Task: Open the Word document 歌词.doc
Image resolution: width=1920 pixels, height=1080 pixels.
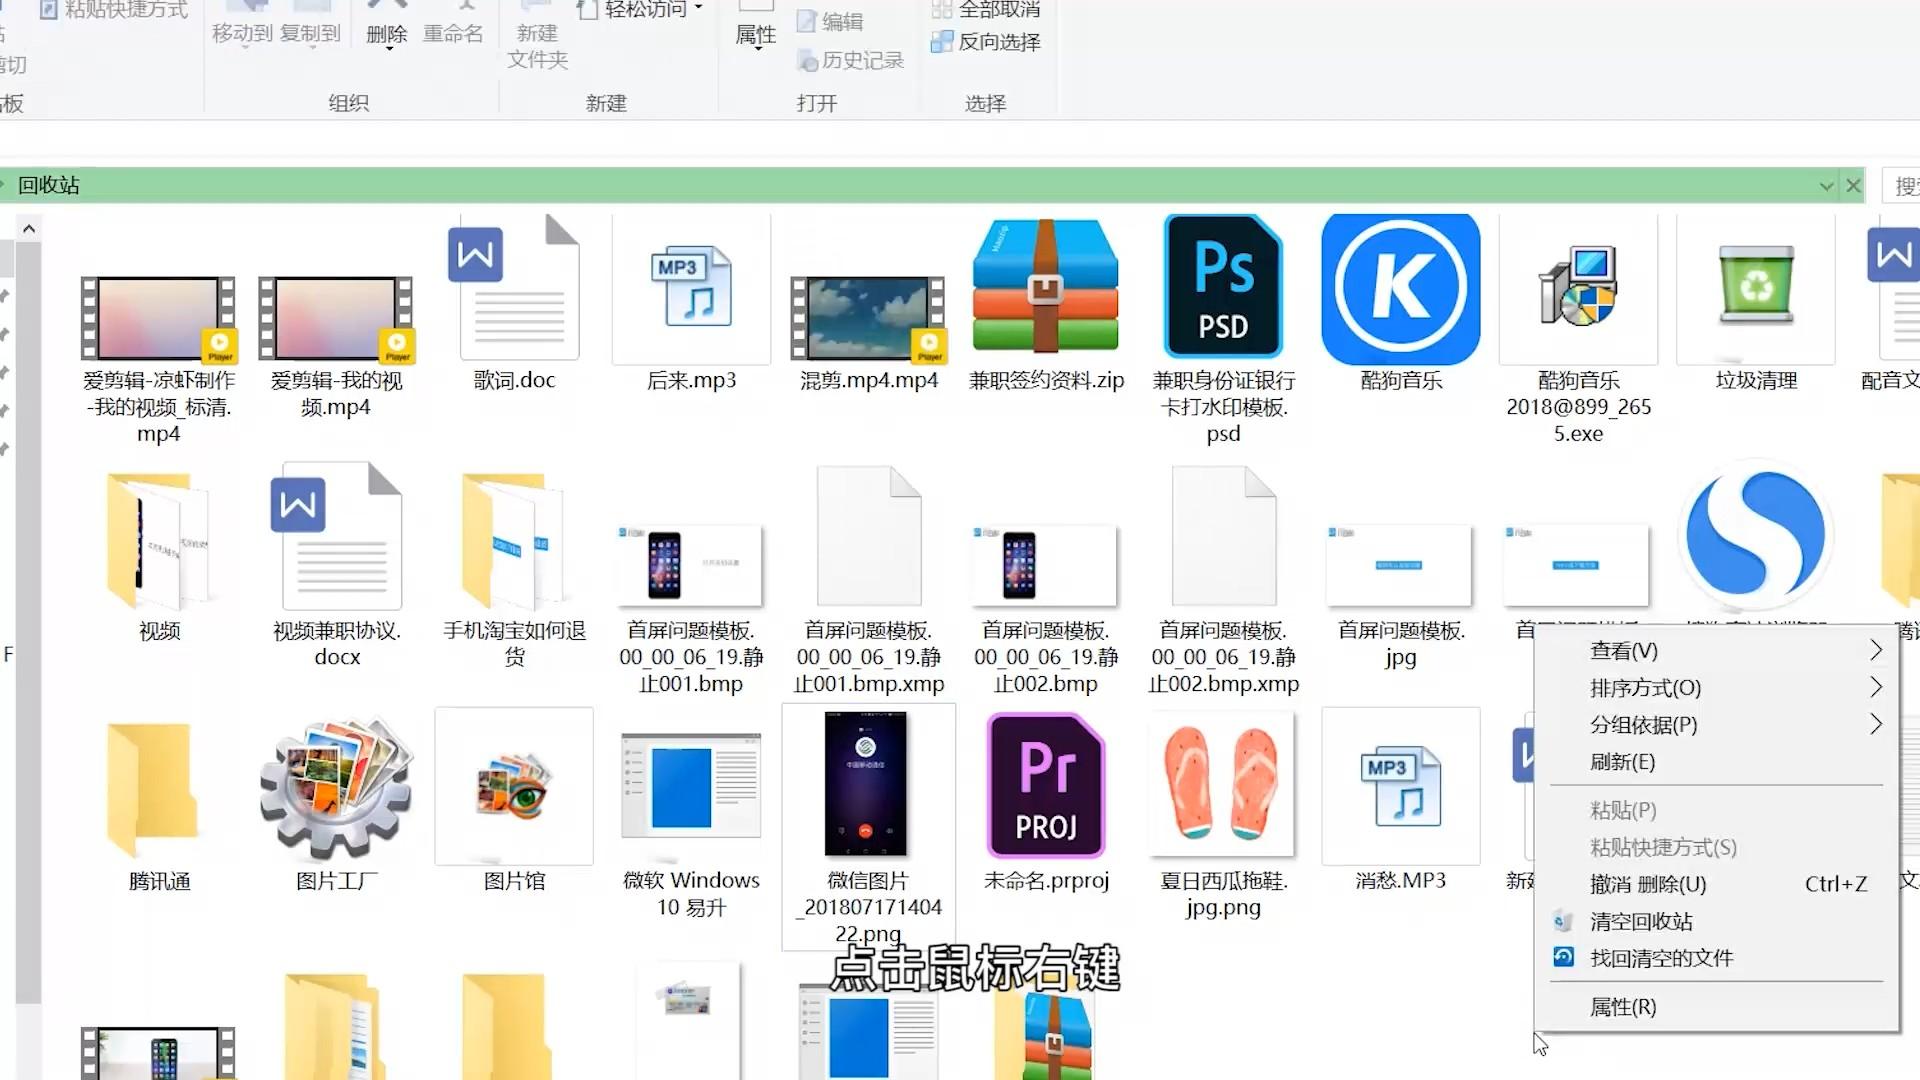Action: [514, 287]
